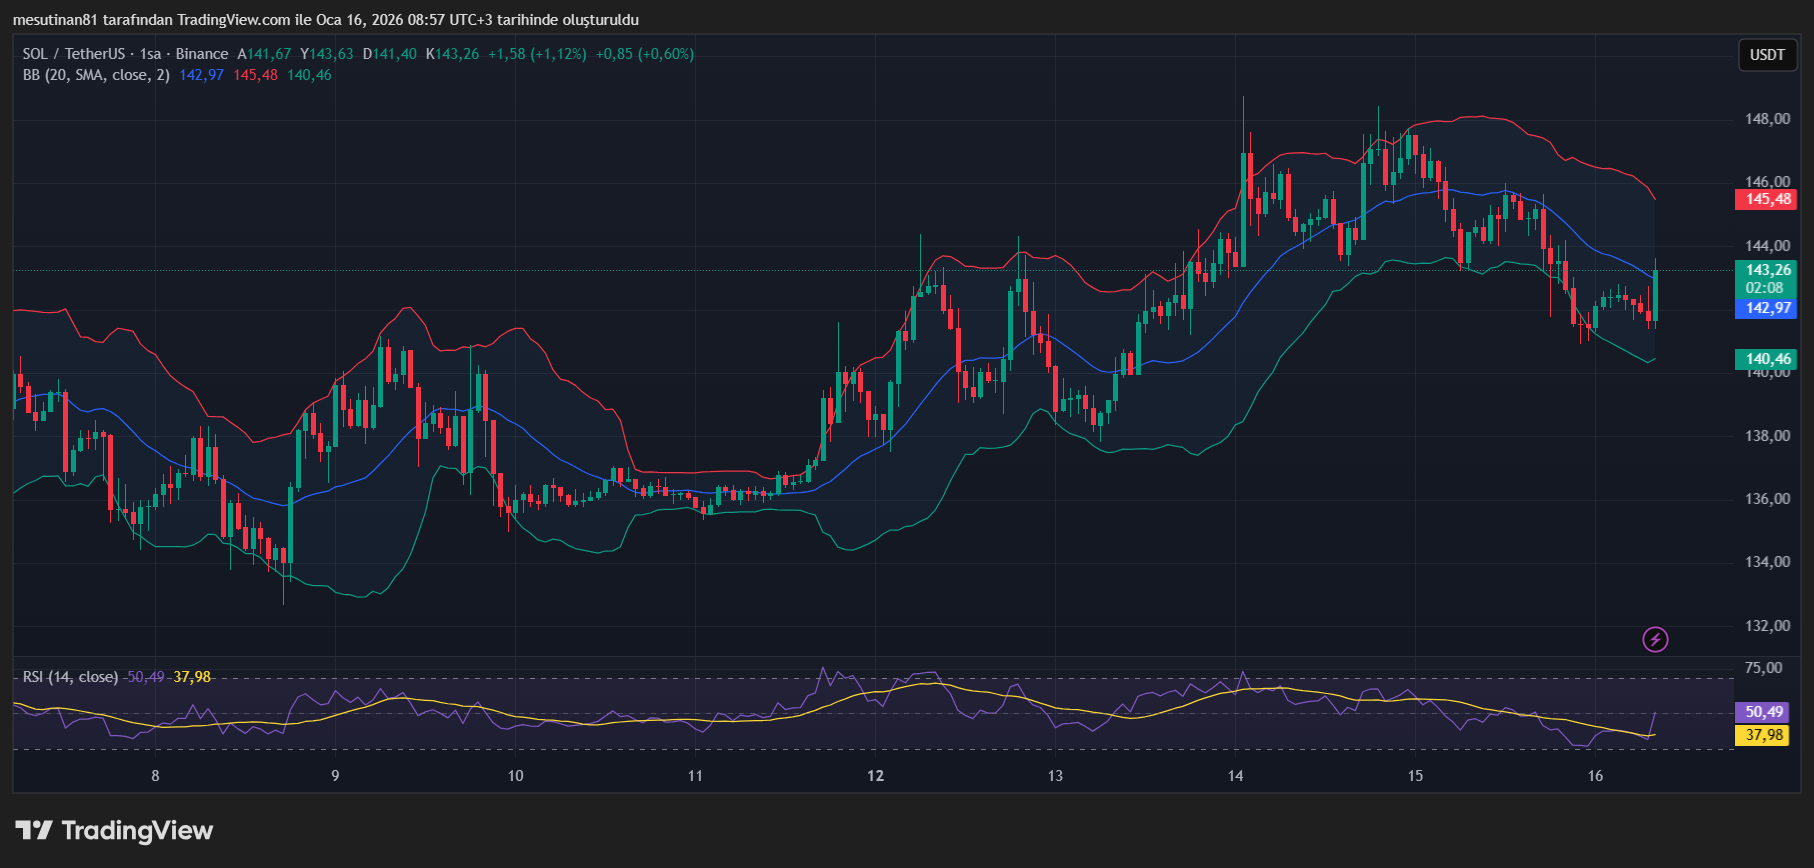This screenshot has width=1814, height=868.
Task: Click date 8 on the time axis
Action: coord(155,776)
